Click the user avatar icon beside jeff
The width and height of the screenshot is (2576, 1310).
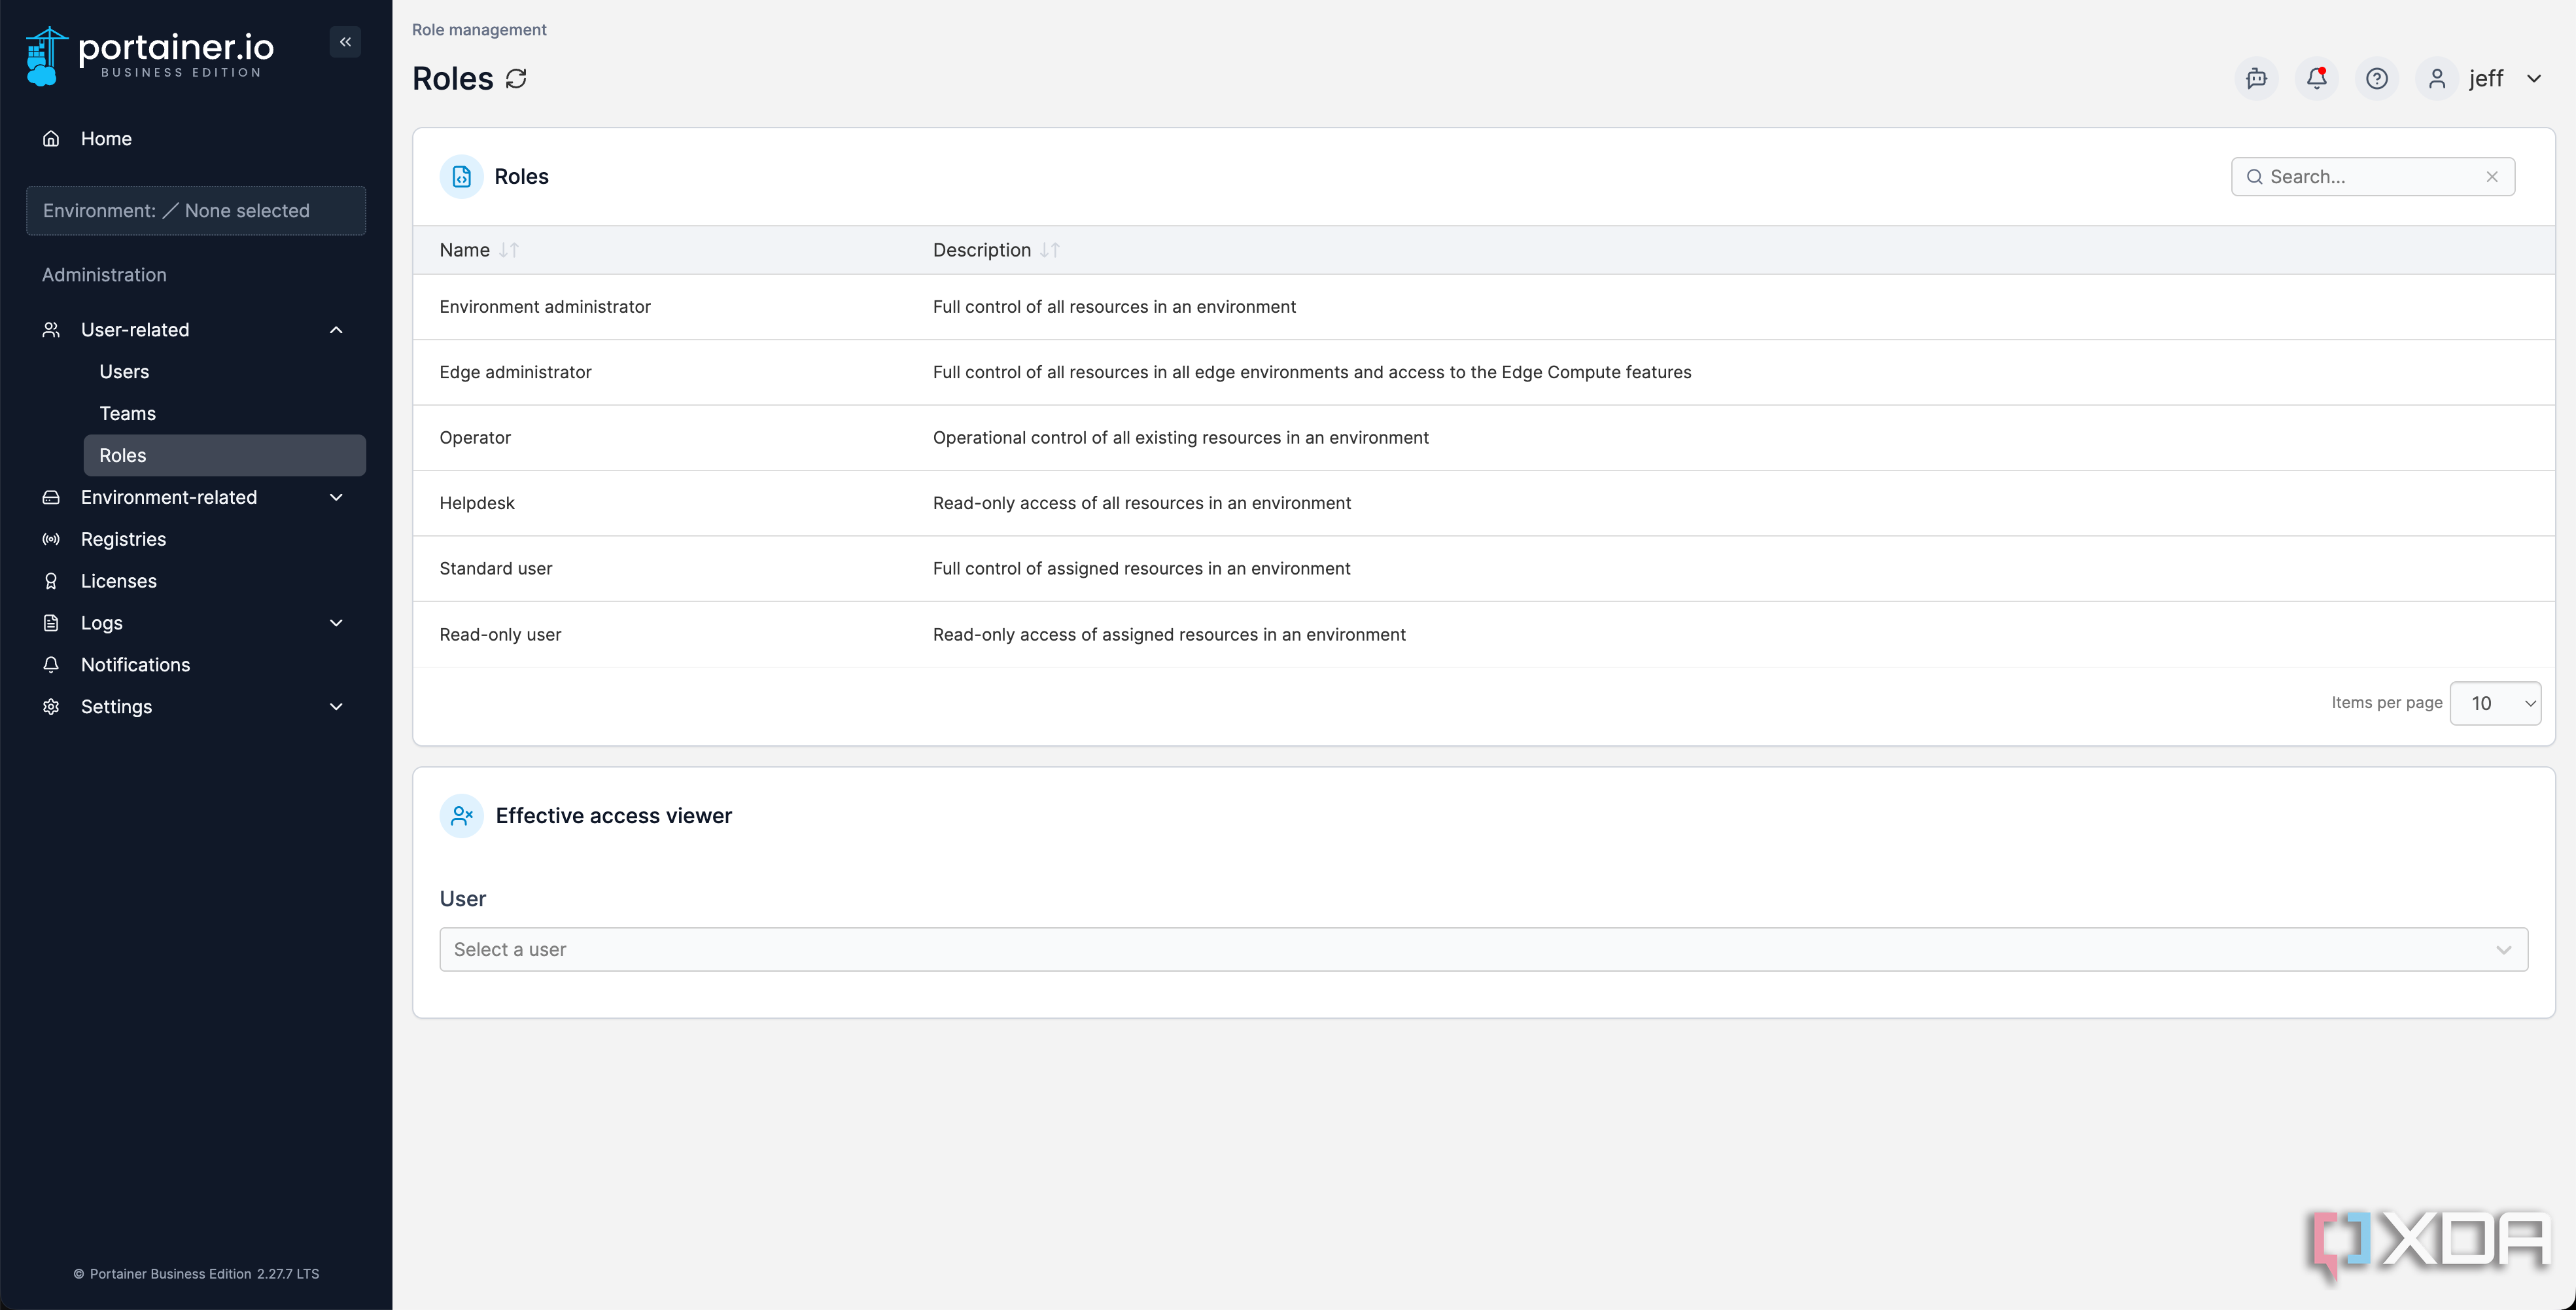click(x=2437, y=78)
